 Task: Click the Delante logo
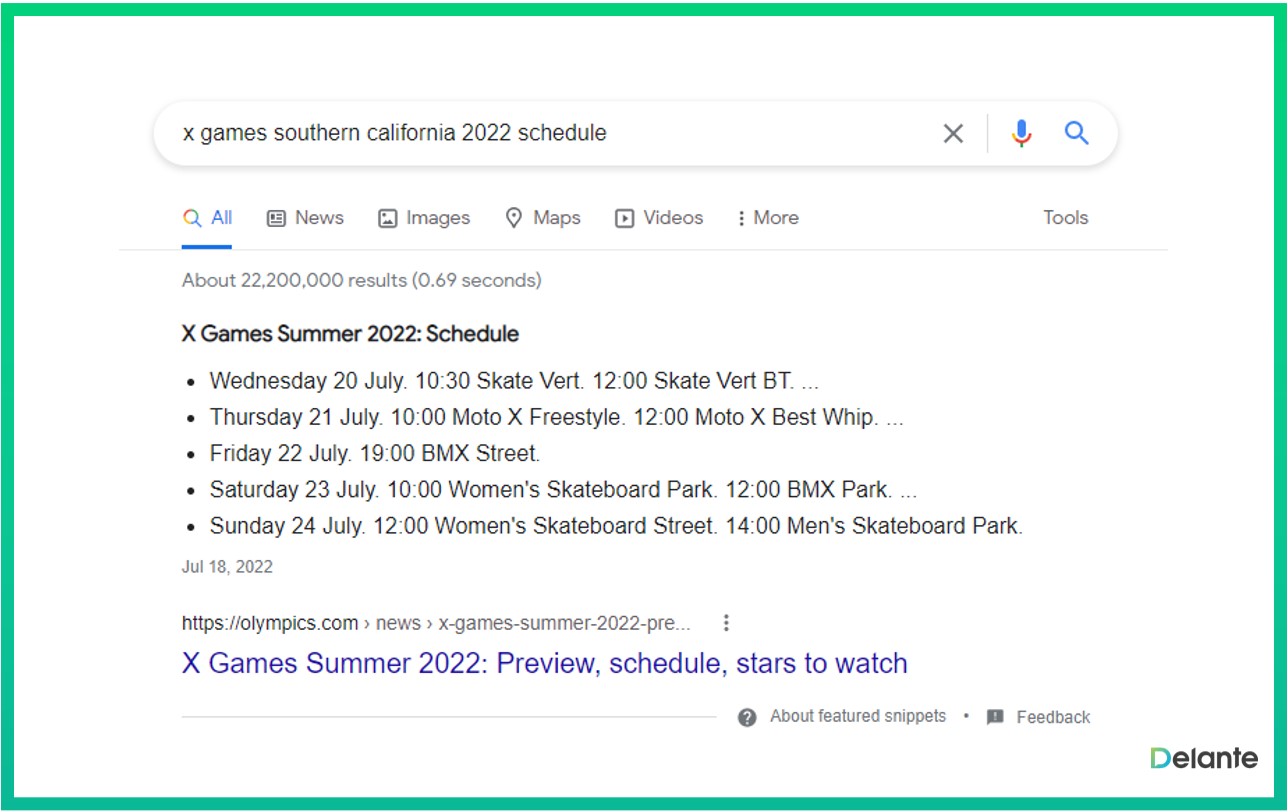point(1204,758)
